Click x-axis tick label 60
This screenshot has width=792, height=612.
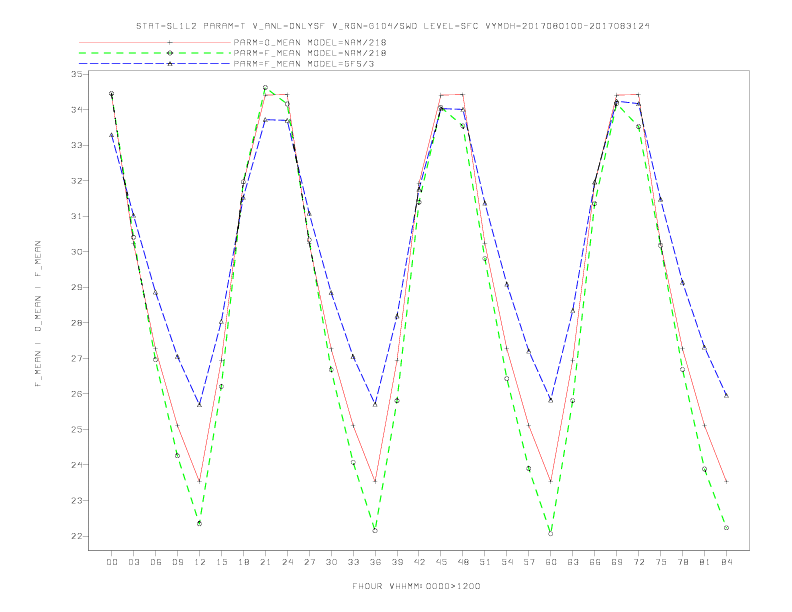point(551,562)
